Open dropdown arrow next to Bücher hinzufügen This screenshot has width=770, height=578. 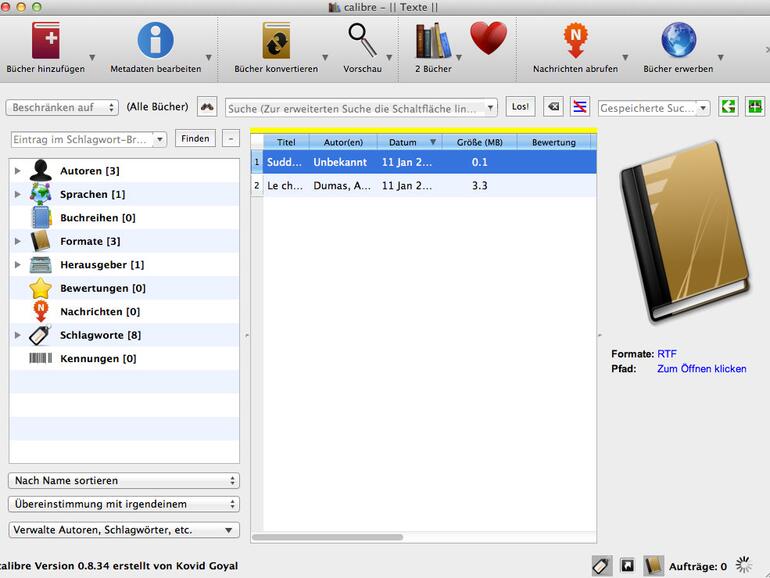92,57
